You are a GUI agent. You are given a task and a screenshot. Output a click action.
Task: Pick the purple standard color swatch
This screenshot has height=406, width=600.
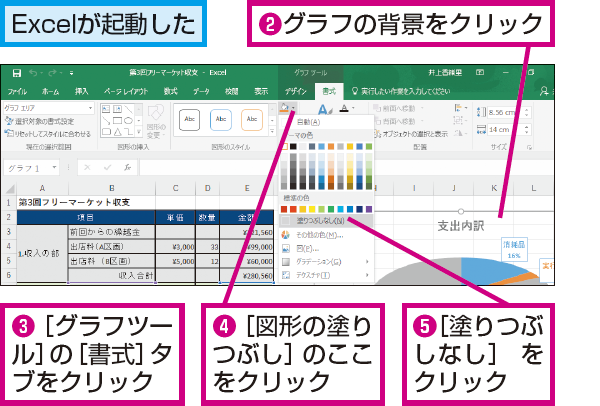pyautogui.click(x=369, y=209)
